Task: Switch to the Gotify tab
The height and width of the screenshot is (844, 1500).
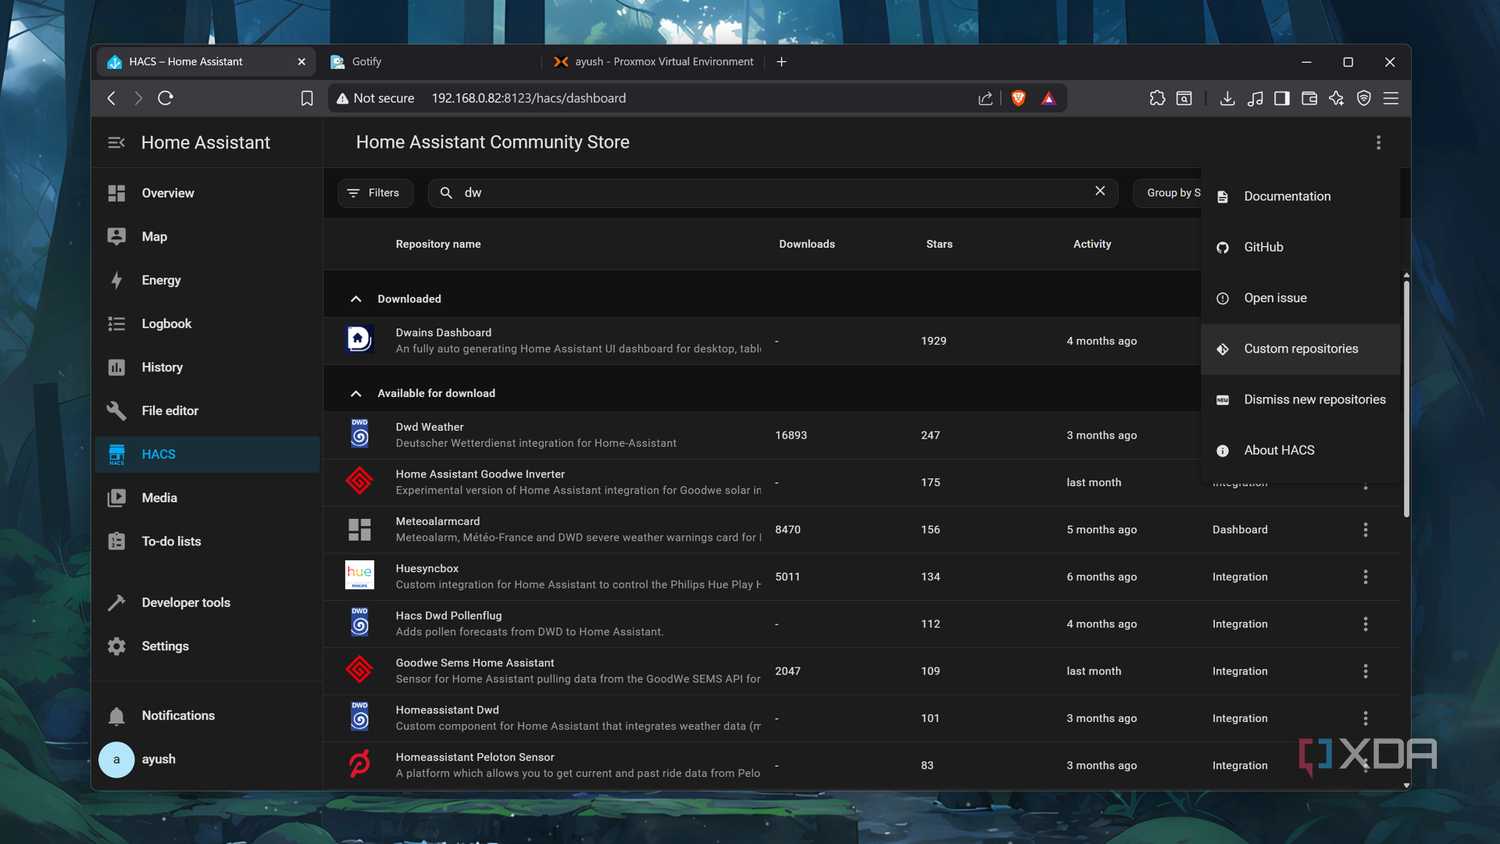Action: point(431,62)
